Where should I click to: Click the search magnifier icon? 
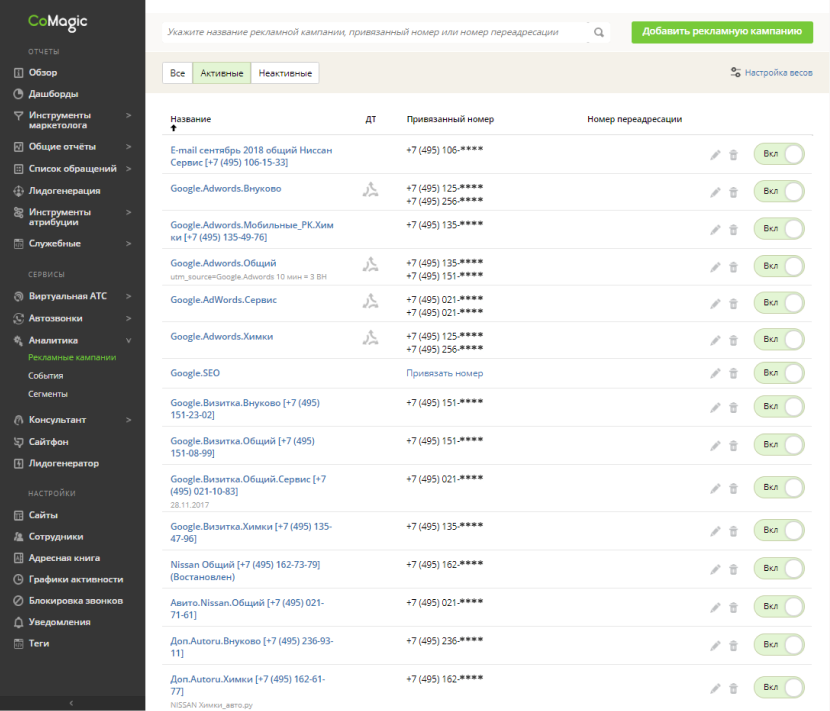point(599,32)
